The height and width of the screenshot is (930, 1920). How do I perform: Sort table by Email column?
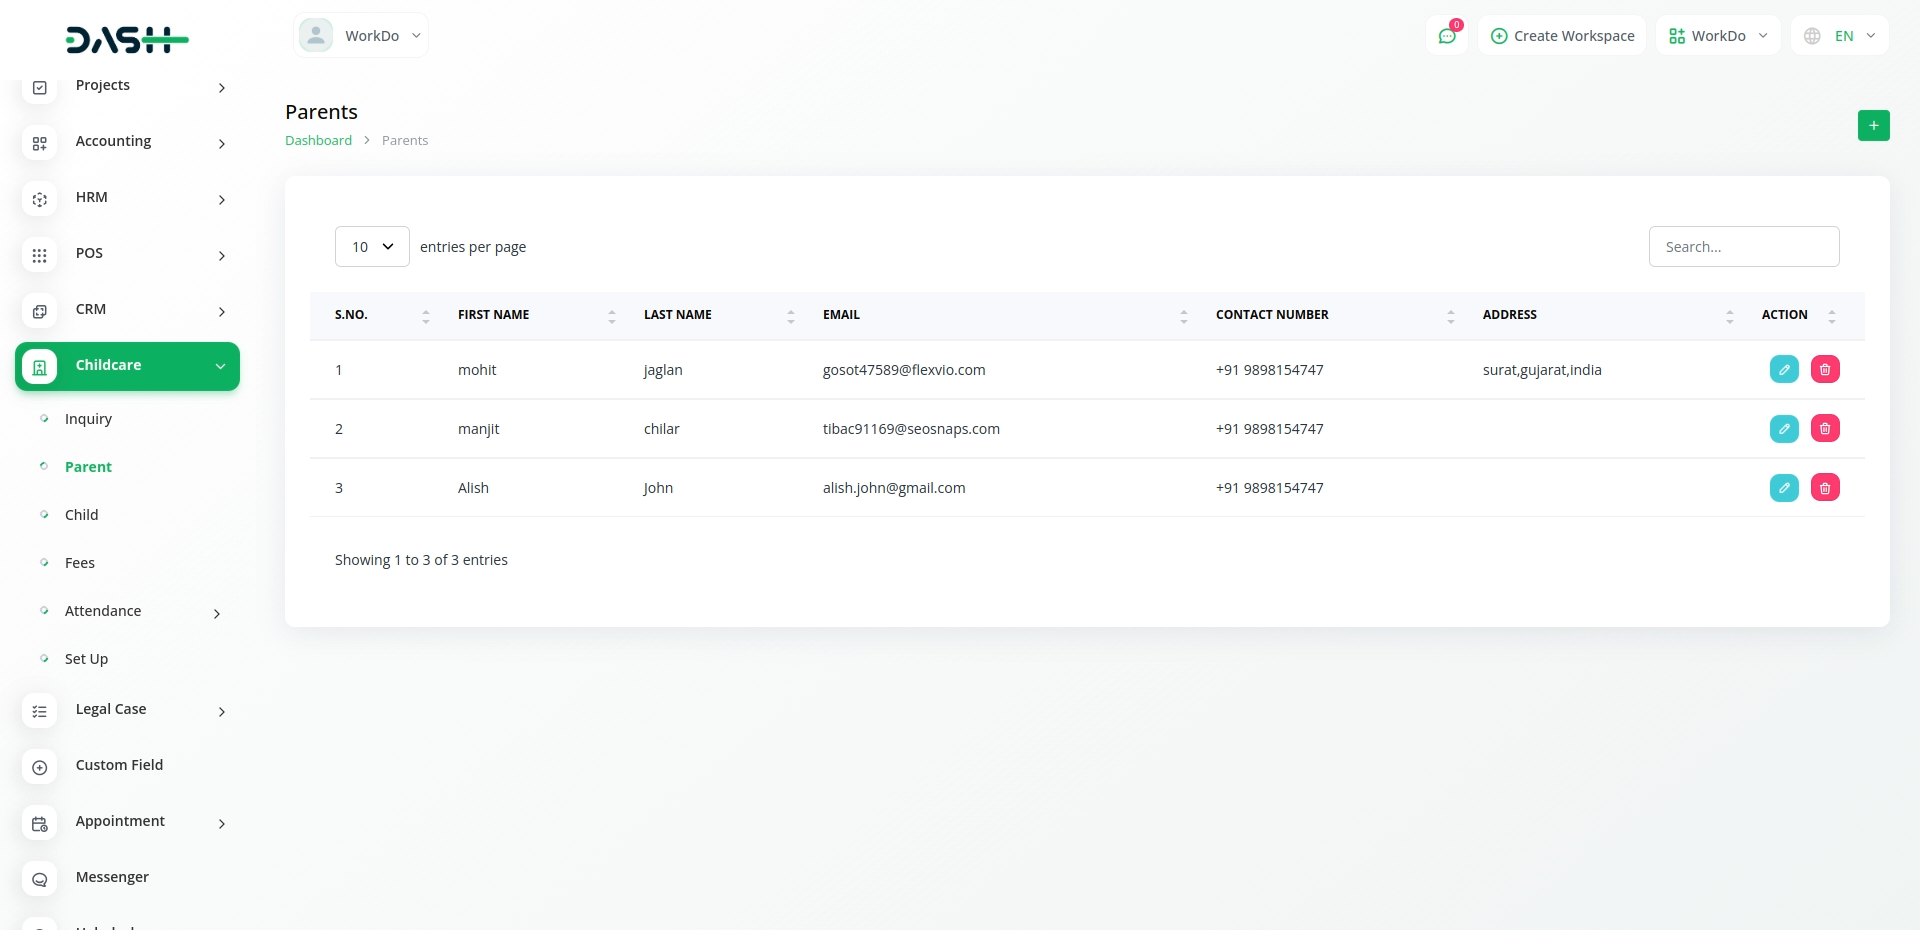pyautogui.click(x=841, y=315)
